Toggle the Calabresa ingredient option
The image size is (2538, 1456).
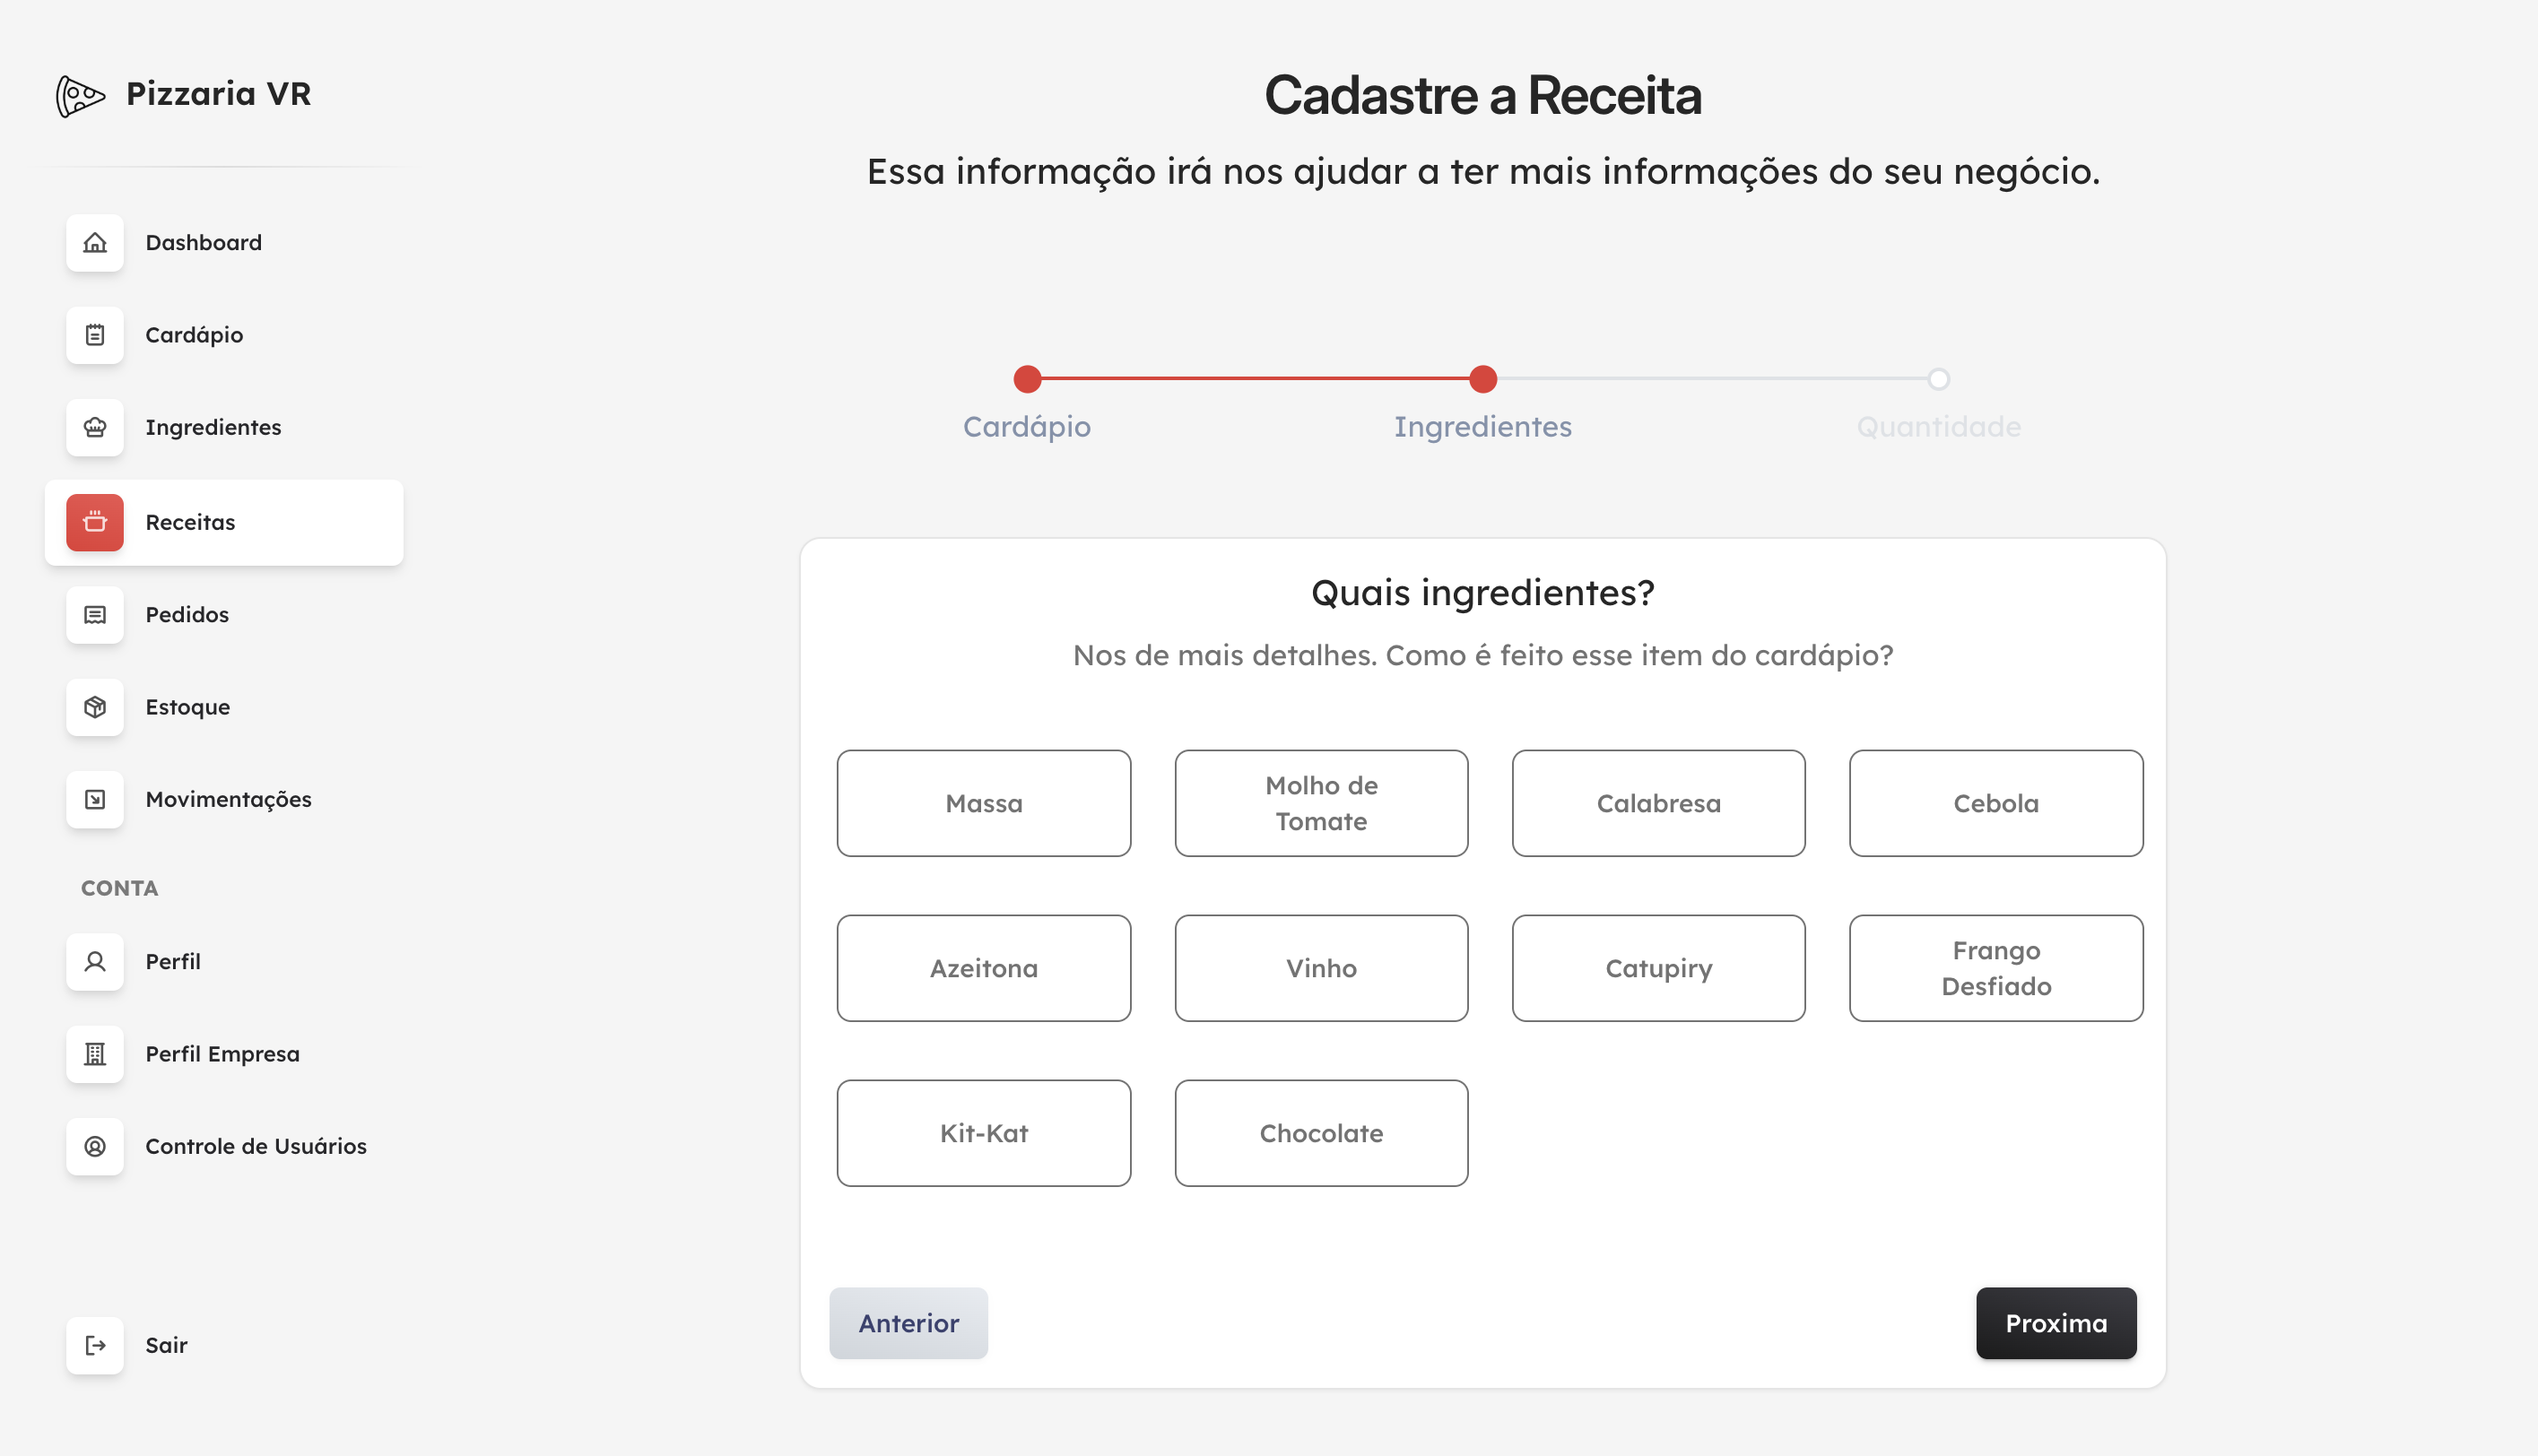pyautogui.click(x=1657, y=803)
